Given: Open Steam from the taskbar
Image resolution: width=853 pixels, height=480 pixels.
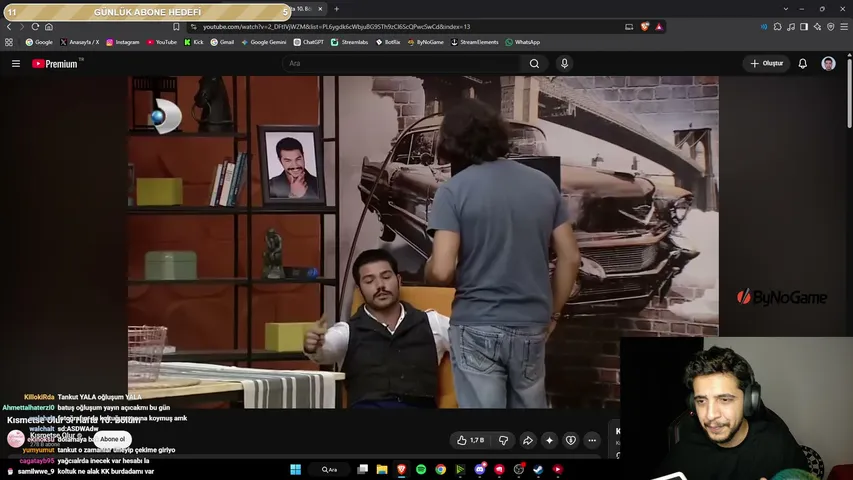Looking at the screenshot, I should tap(538, 469).
